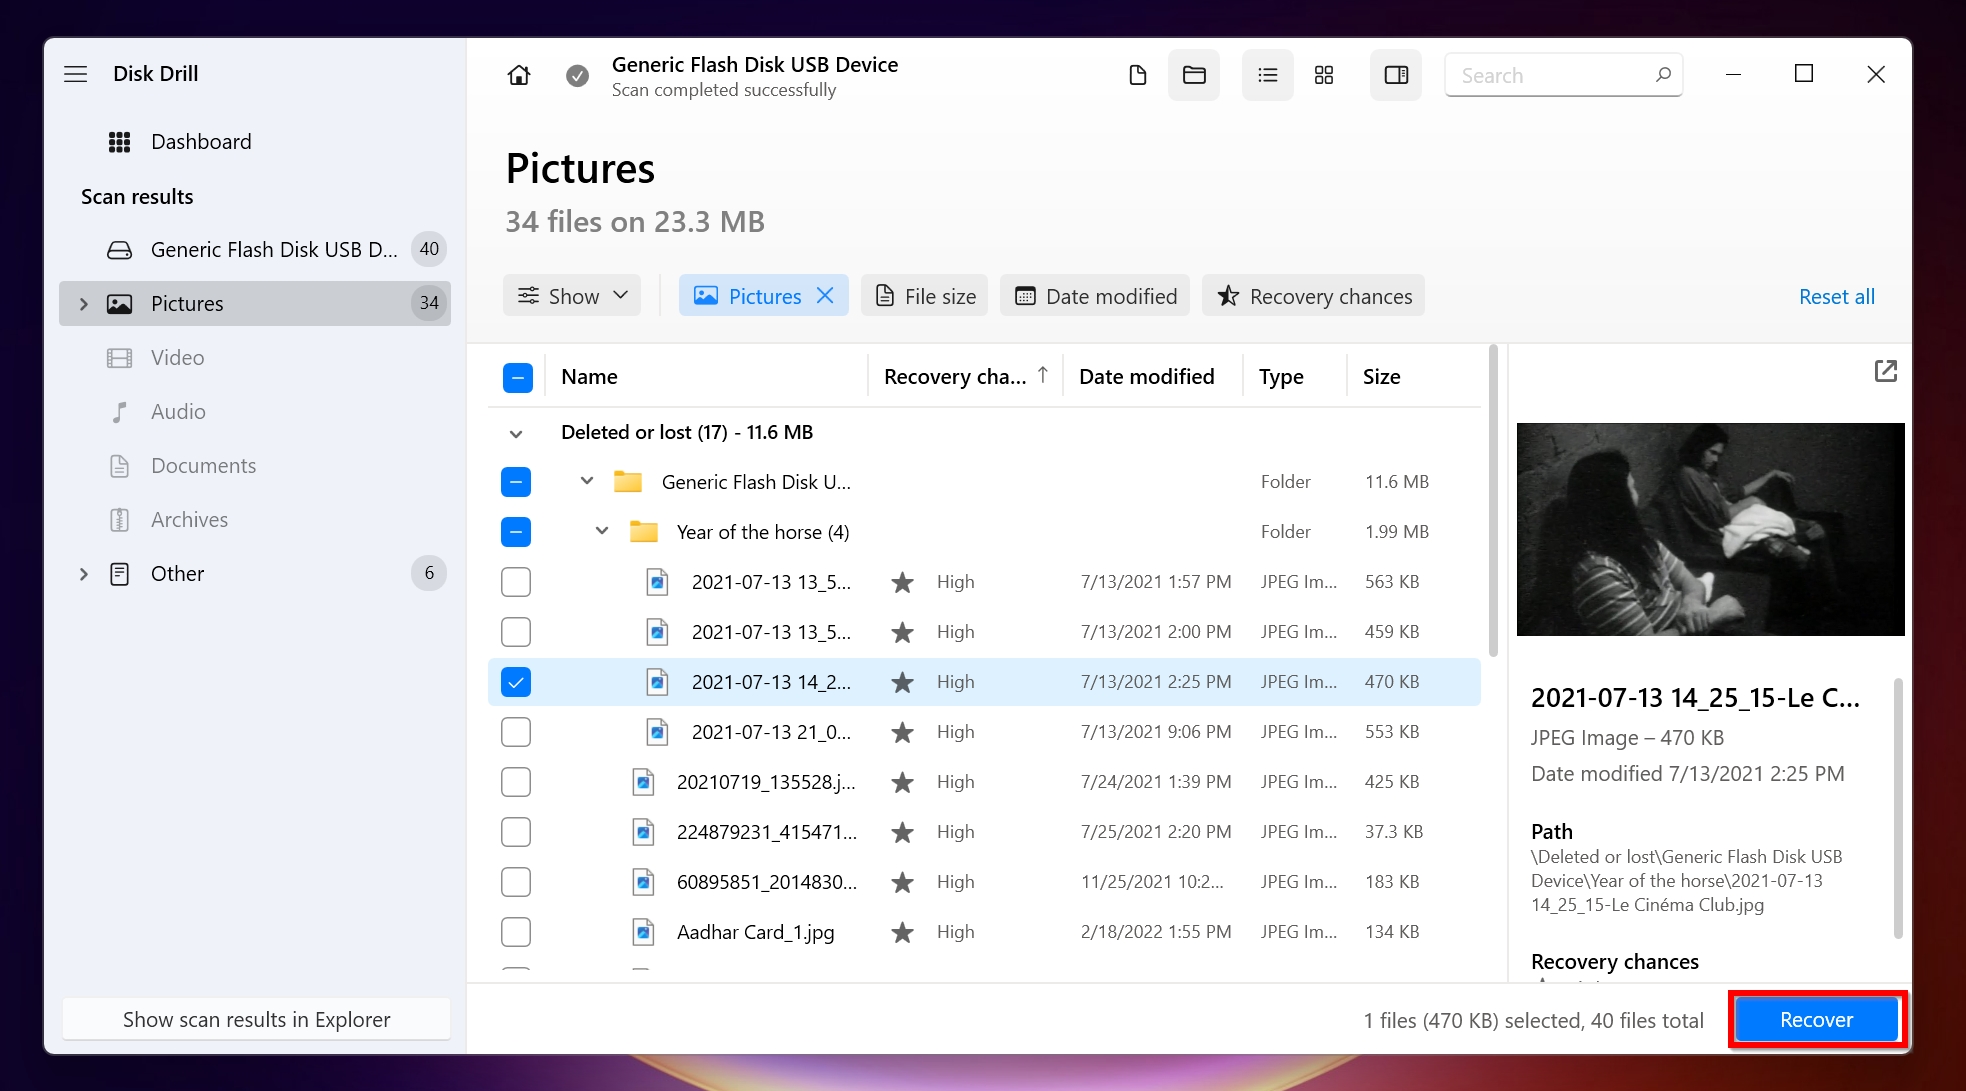This screenshot has width=1966, height=1091.
Task: Click JPEG file icon of 60895851_2014830
Action: pos(644,882)
